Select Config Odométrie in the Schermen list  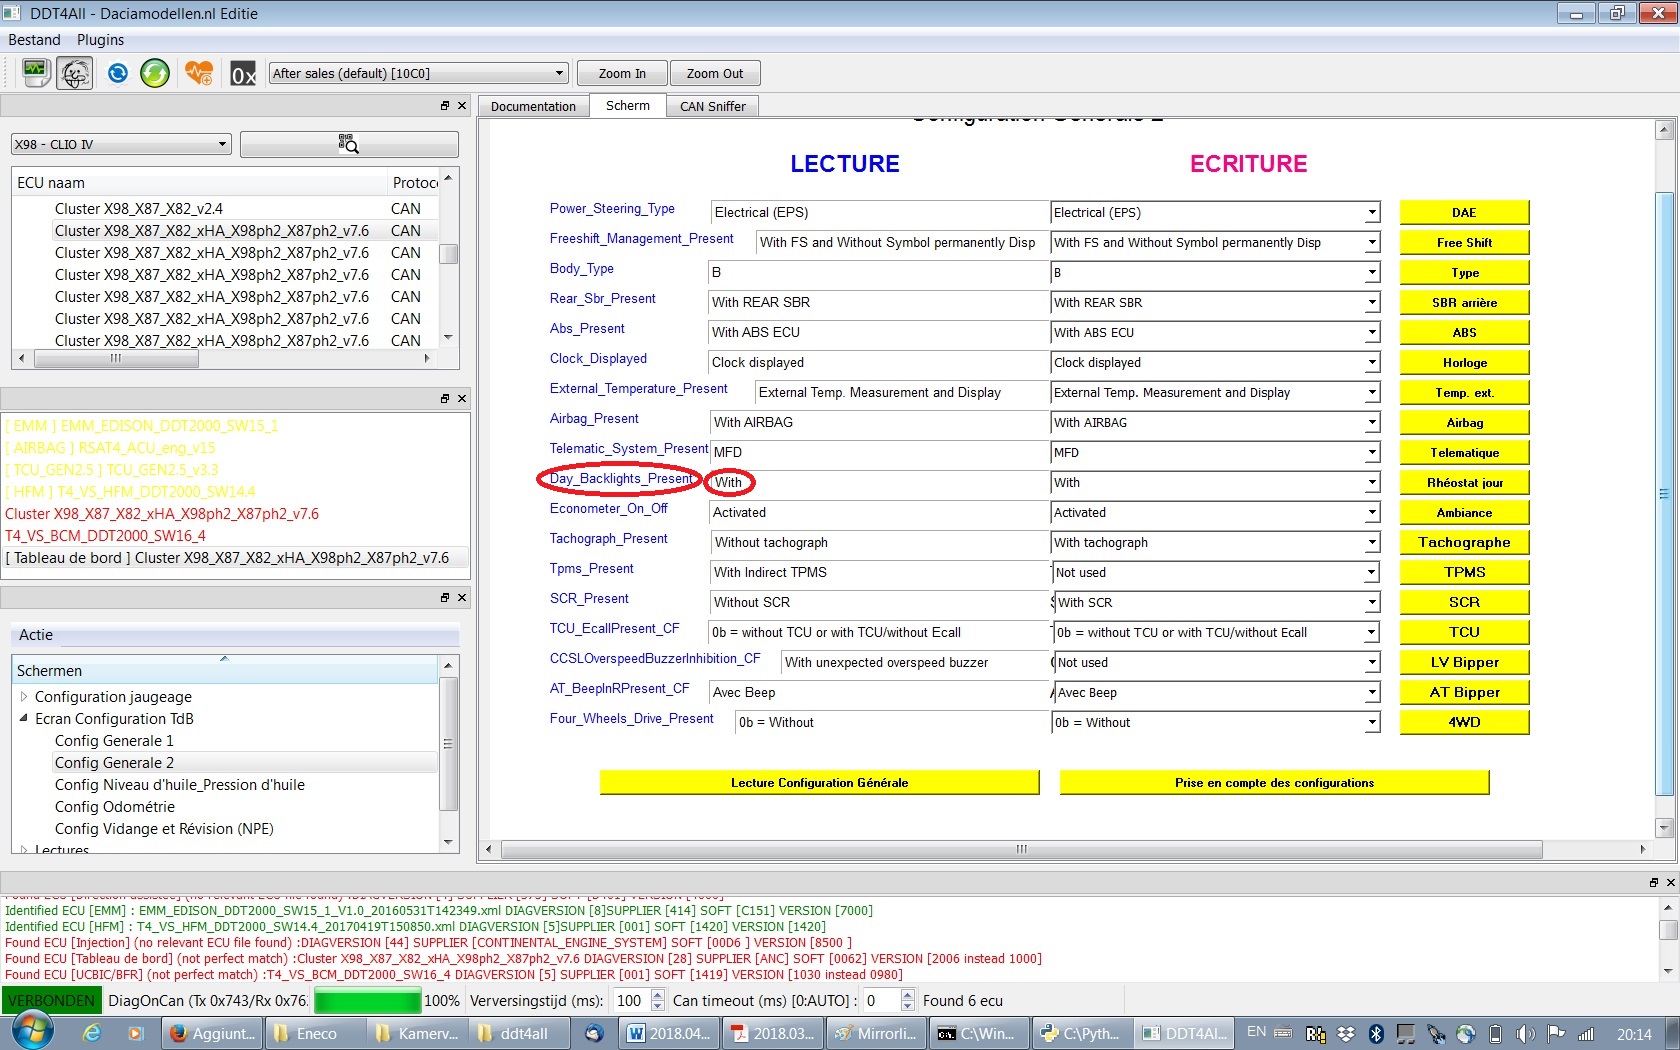click(x=114, y=806)
